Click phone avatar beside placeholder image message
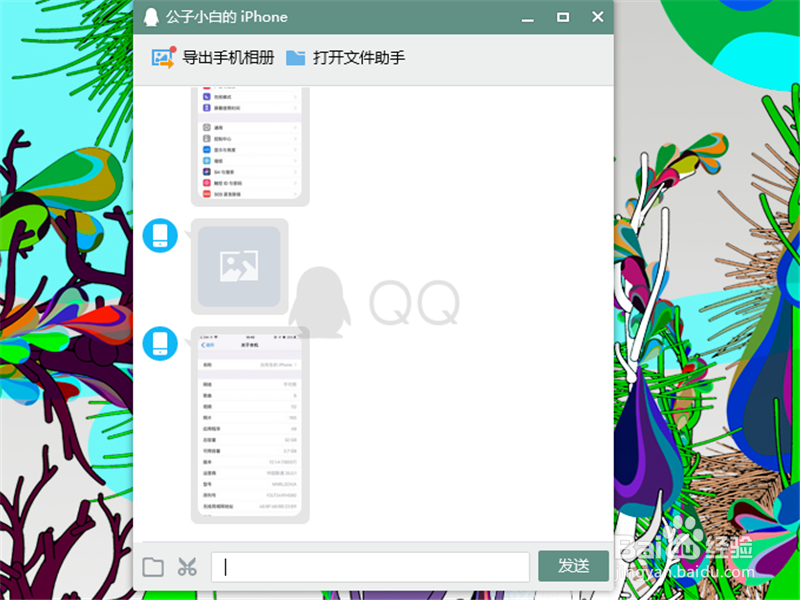Image resolution: width=800 pixels, height=600 pixels. (160, 236)
